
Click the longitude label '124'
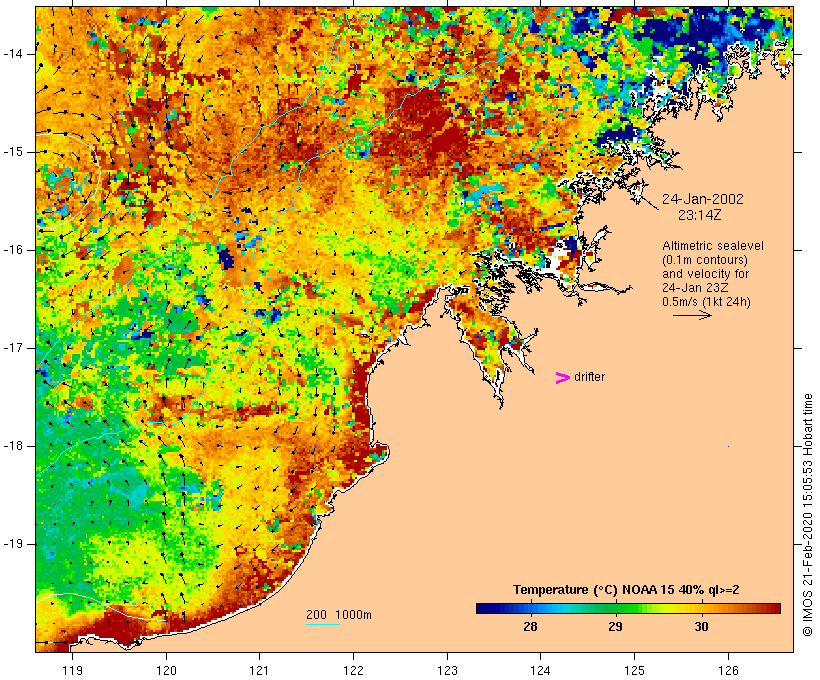point(541,671)
